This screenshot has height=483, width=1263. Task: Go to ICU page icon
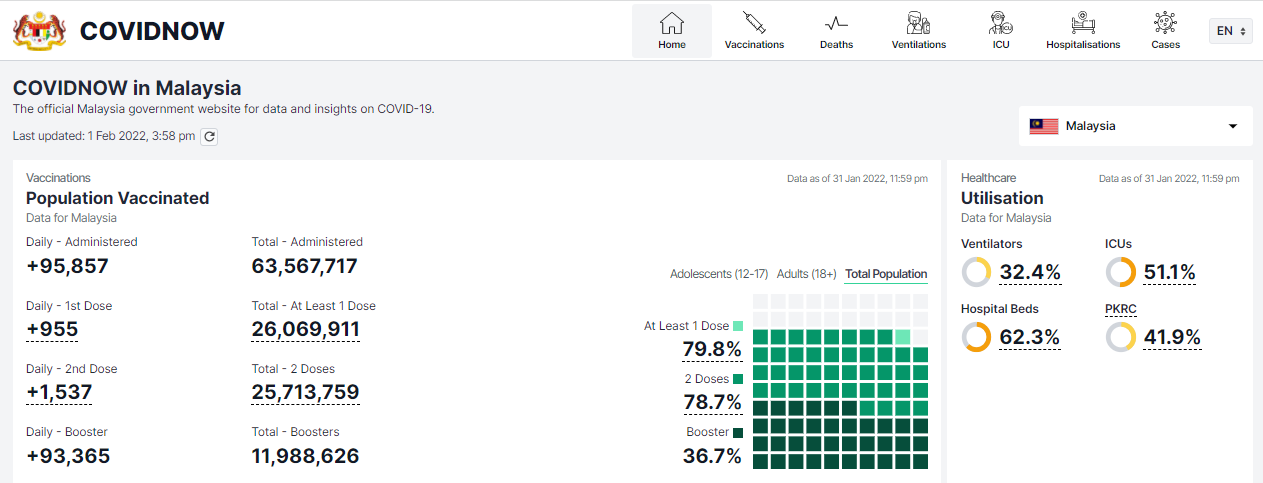pos(1000,23)
